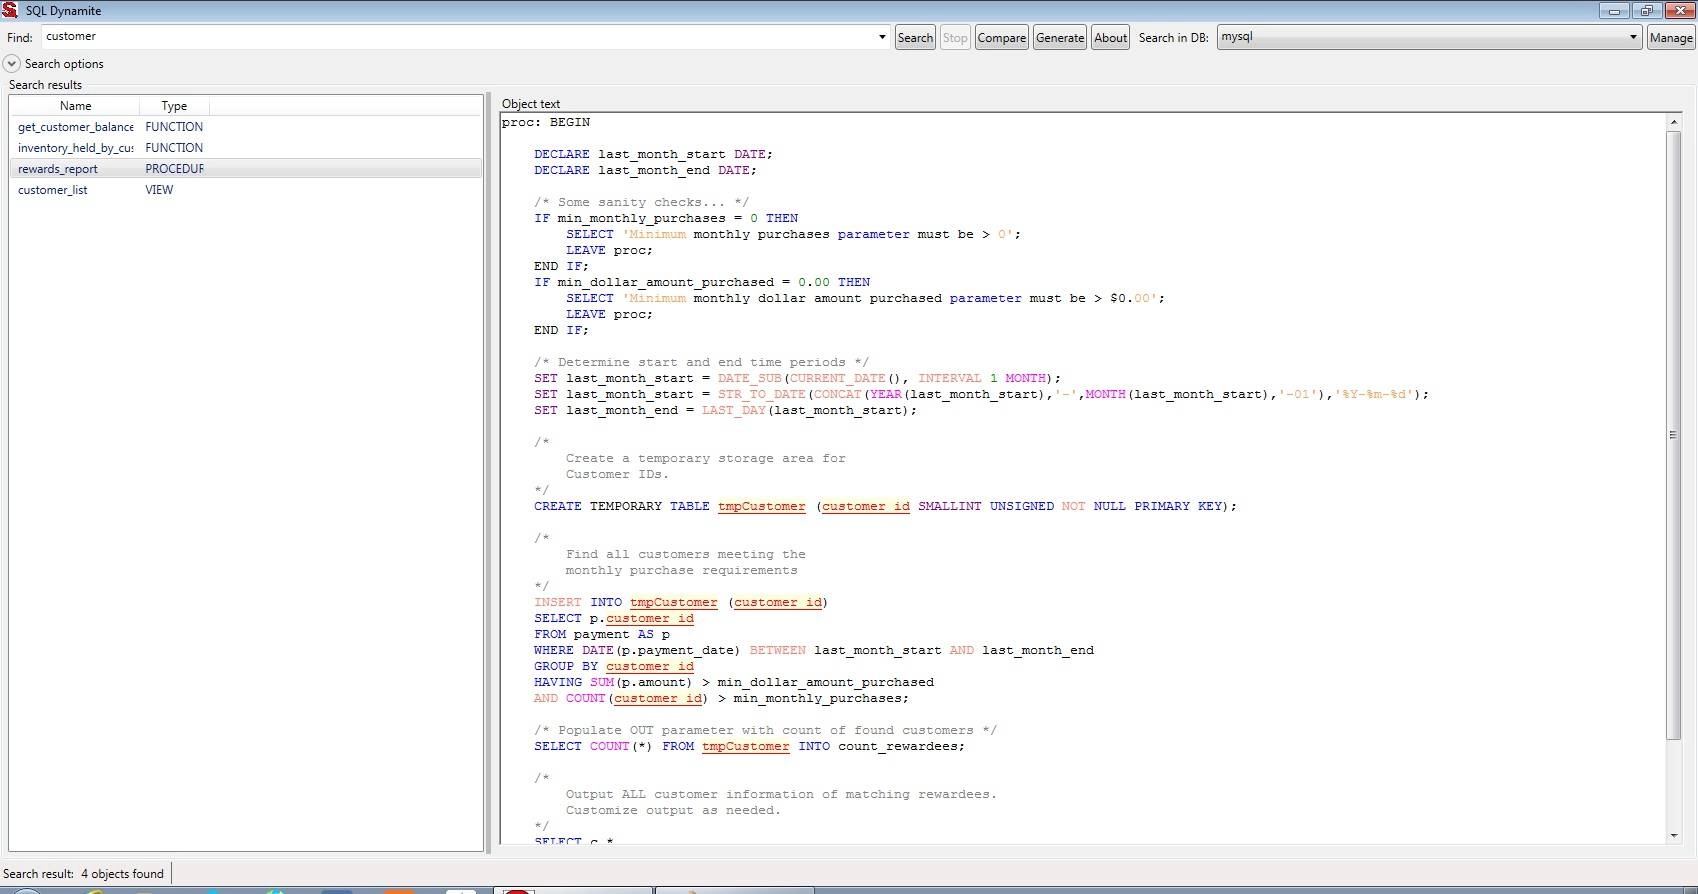Open the Search in DB dropdown arrow

[1633, 37]
